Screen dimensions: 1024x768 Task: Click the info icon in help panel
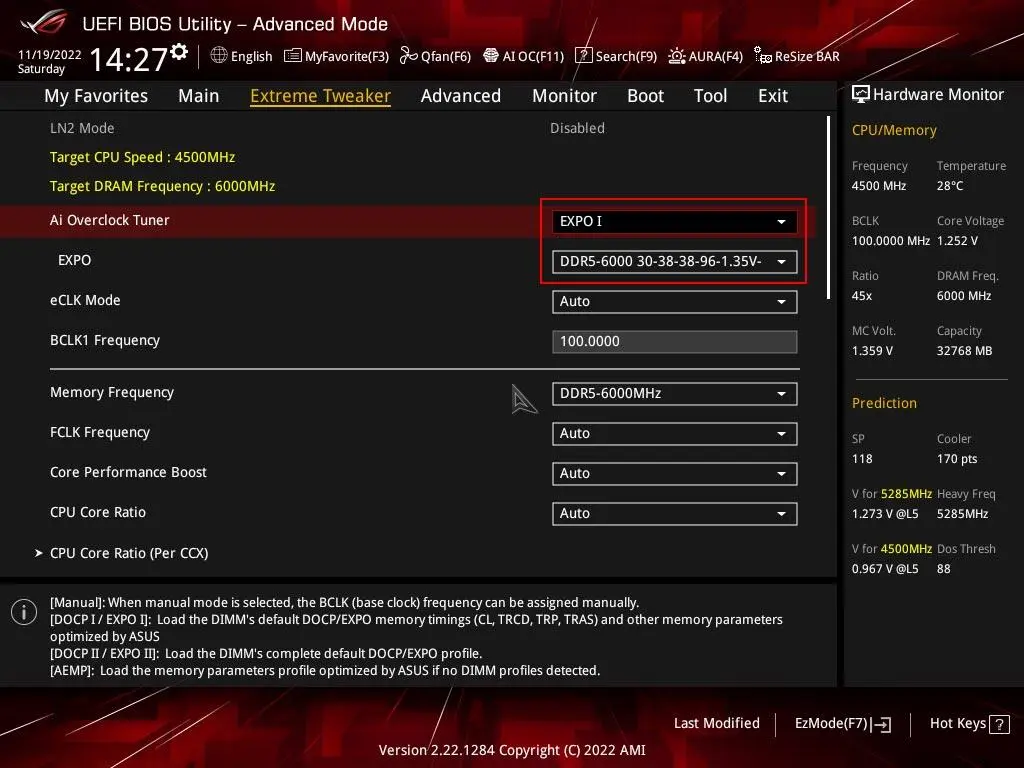coord(24,612)
